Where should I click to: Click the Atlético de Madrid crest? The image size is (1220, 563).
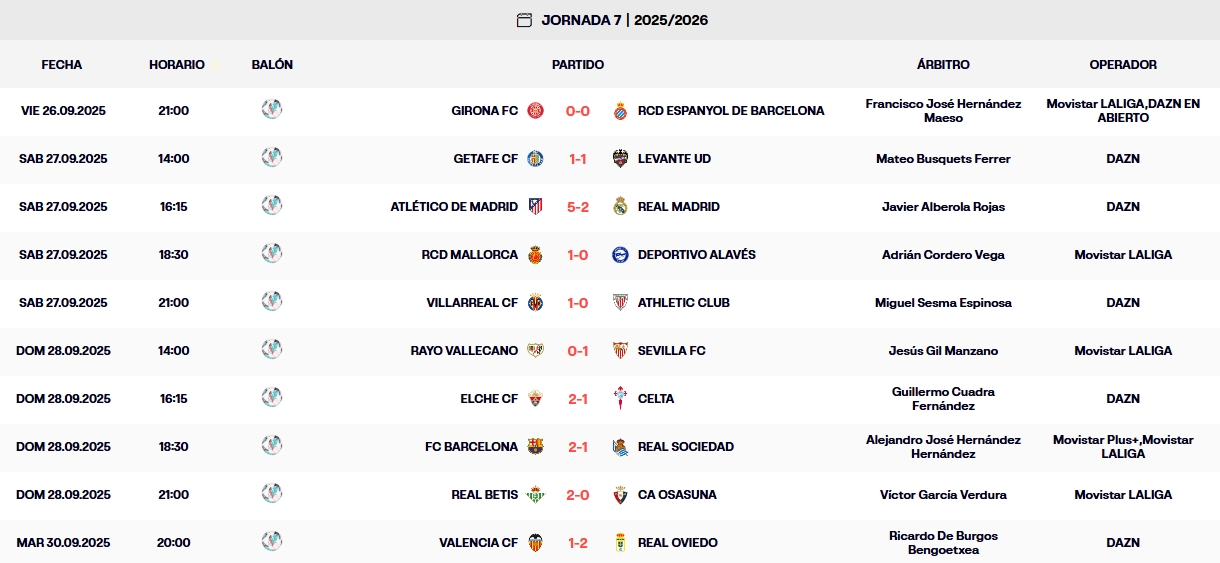tap(536, 207)
